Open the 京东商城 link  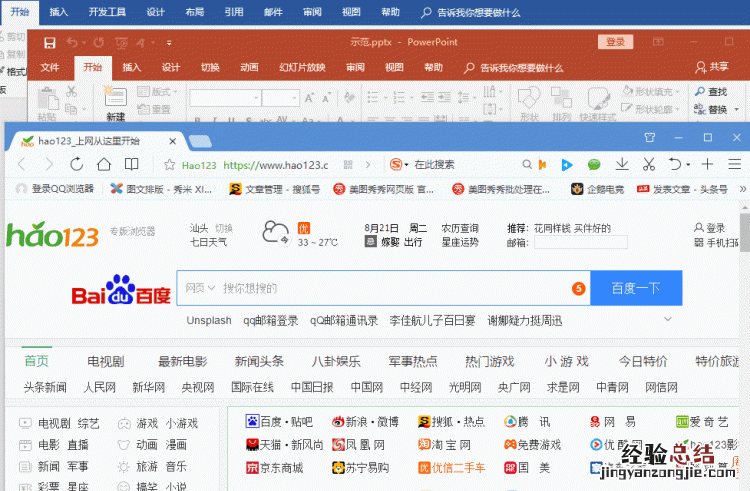275,468
